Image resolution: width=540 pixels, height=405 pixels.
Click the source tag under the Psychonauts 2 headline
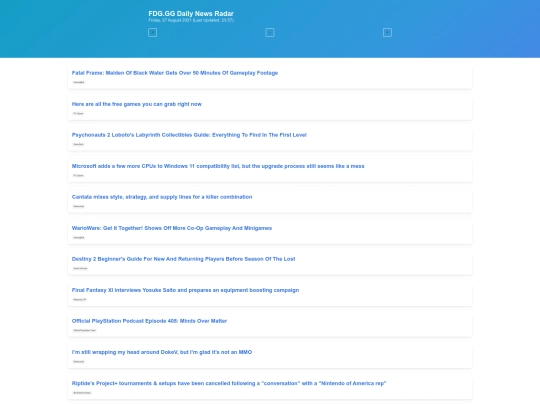click(x=78, y=144)
